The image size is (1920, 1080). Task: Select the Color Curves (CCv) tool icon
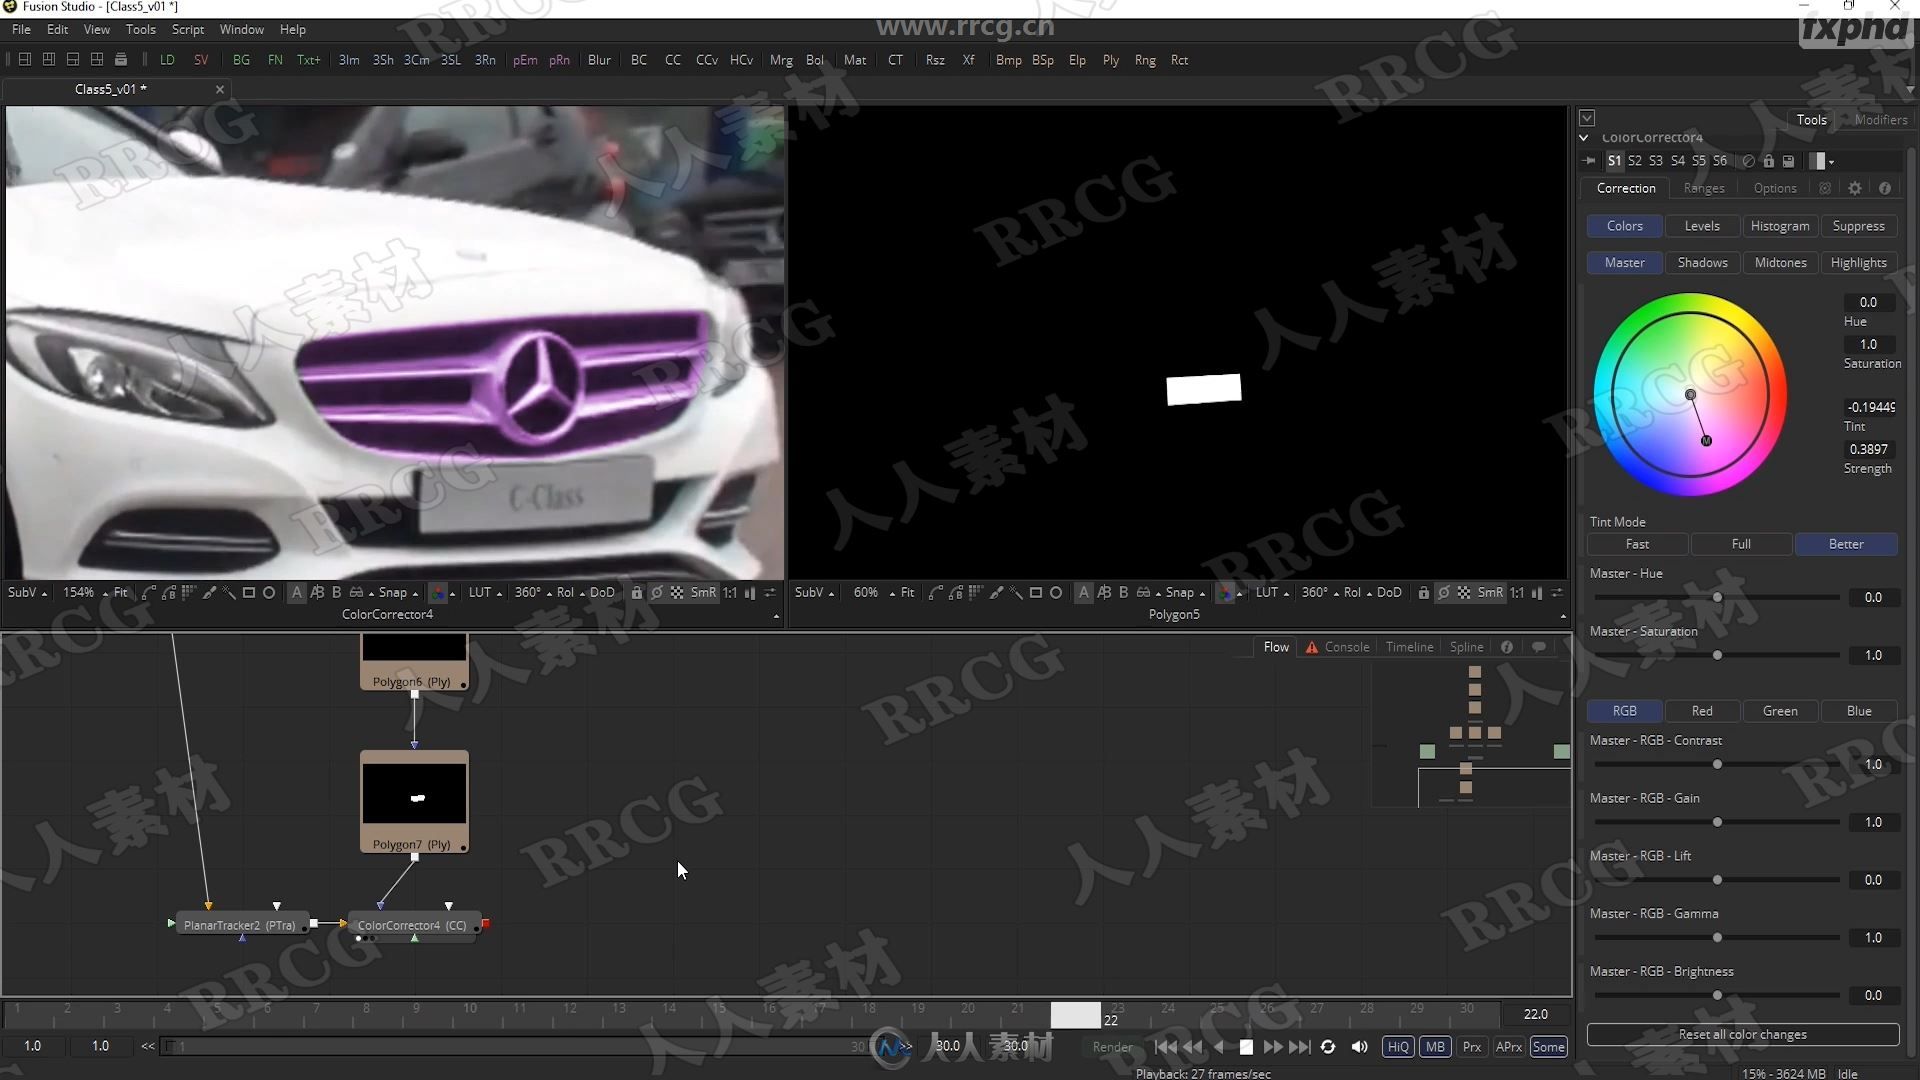pyautogui.click(x=707, y=59)
